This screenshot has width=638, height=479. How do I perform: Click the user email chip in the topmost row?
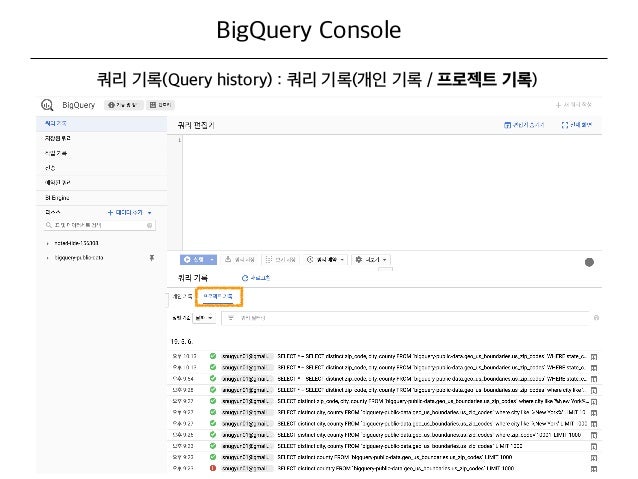click(x=245, y=356)
